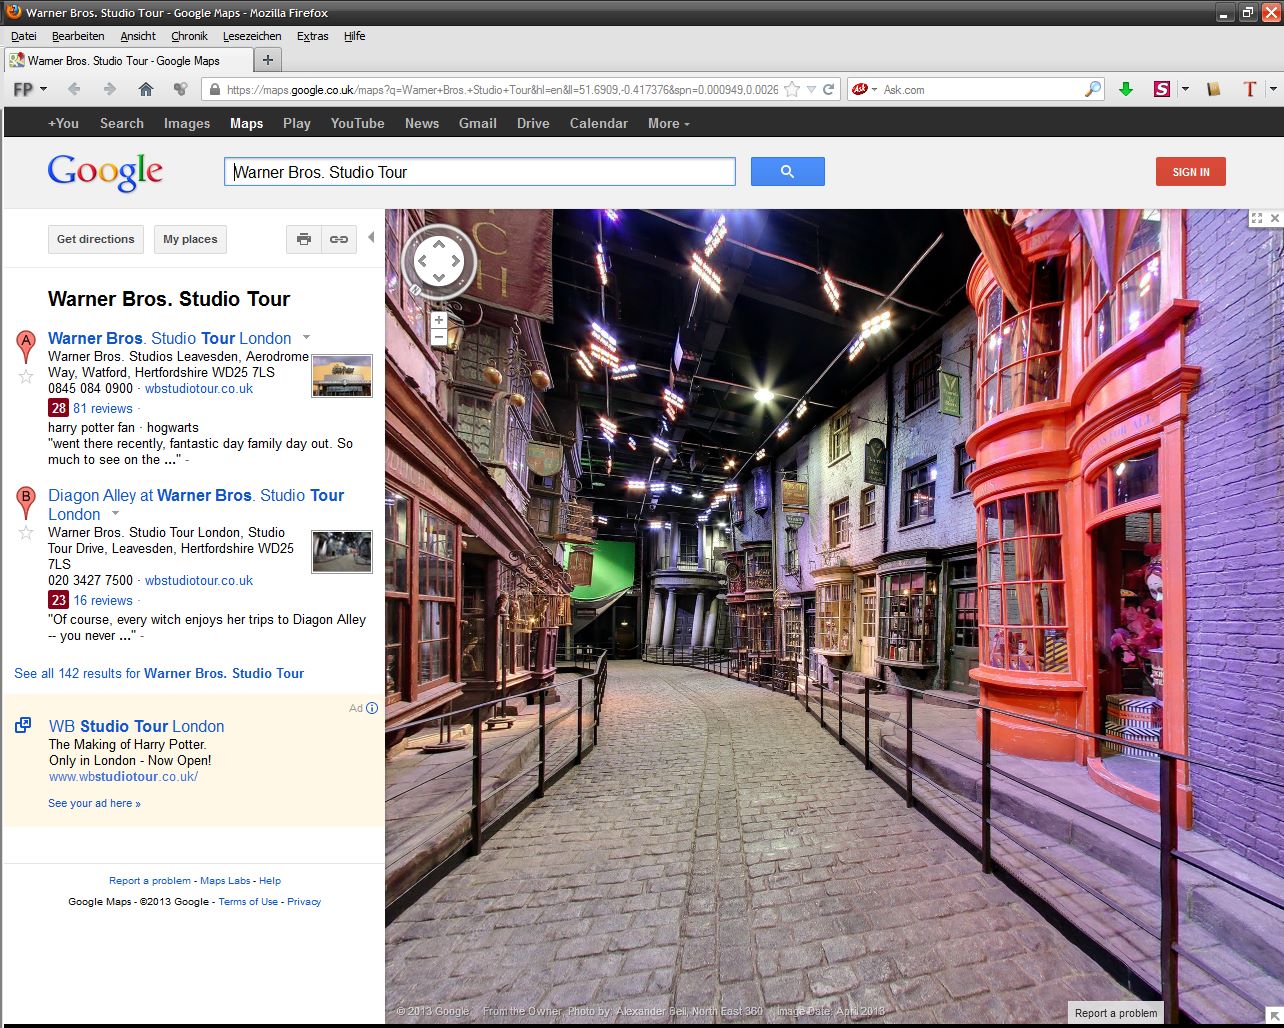Screen dimensions: 1284x1028
Task: Go forward with browser forward arrow
Action: click(110, 89)
